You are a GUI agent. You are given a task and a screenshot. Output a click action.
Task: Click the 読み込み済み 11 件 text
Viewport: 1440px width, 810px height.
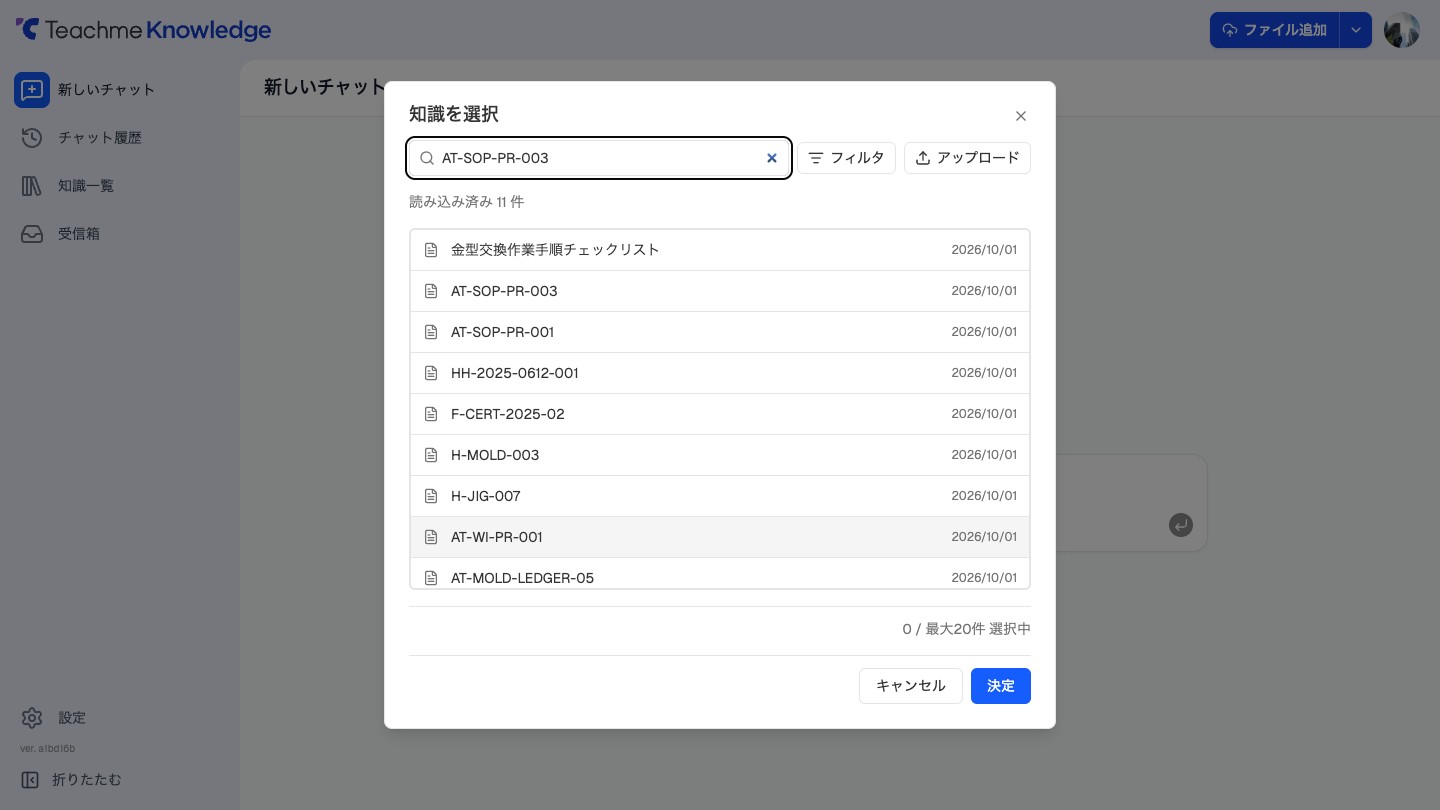point(466,202)
